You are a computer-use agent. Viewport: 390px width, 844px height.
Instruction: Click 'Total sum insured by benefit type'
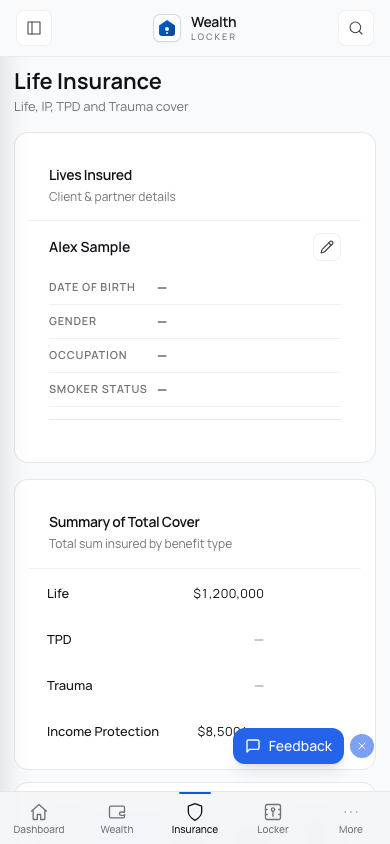pos(140,544)
